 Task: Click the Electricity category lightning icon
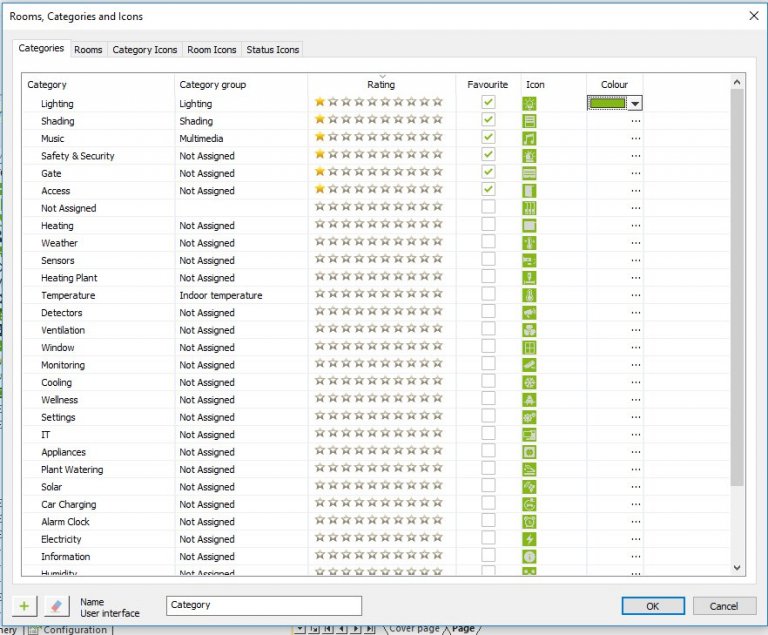530,539
